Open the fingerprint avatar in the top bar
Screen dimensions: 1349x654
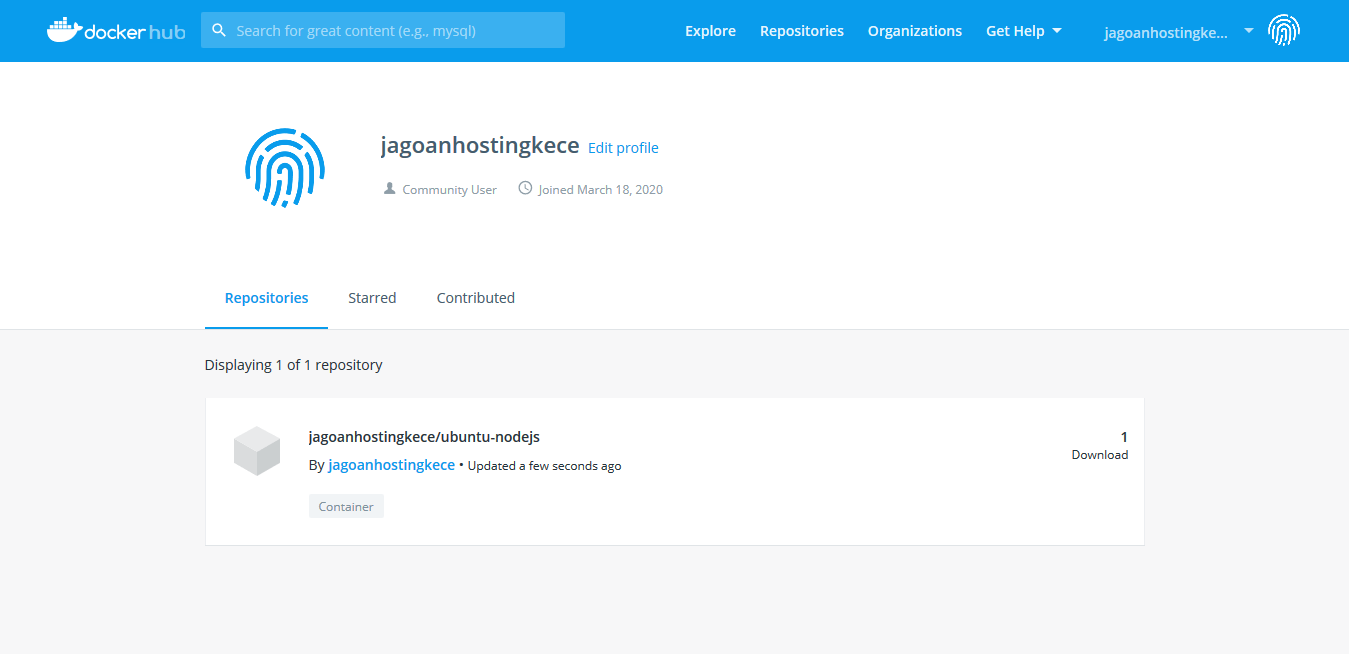click(1284, 31)
